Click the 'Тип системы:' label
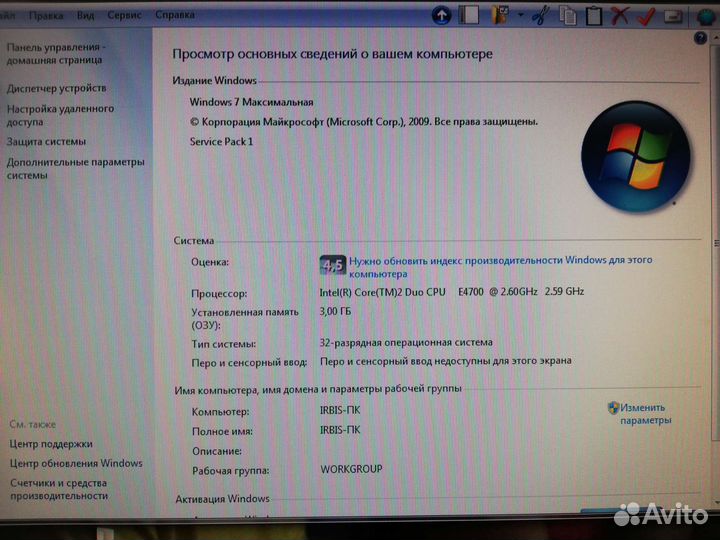Screen dimensions: 720x540 tap(223, 344)
